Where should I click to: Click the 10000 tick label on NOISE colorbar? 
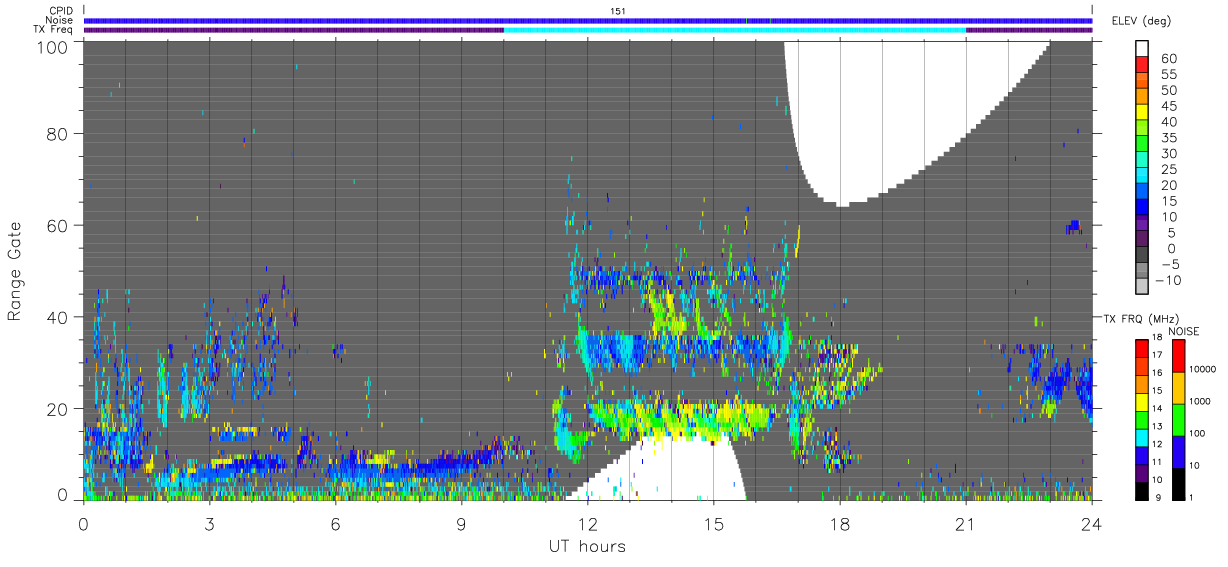tap(1202, 369)
